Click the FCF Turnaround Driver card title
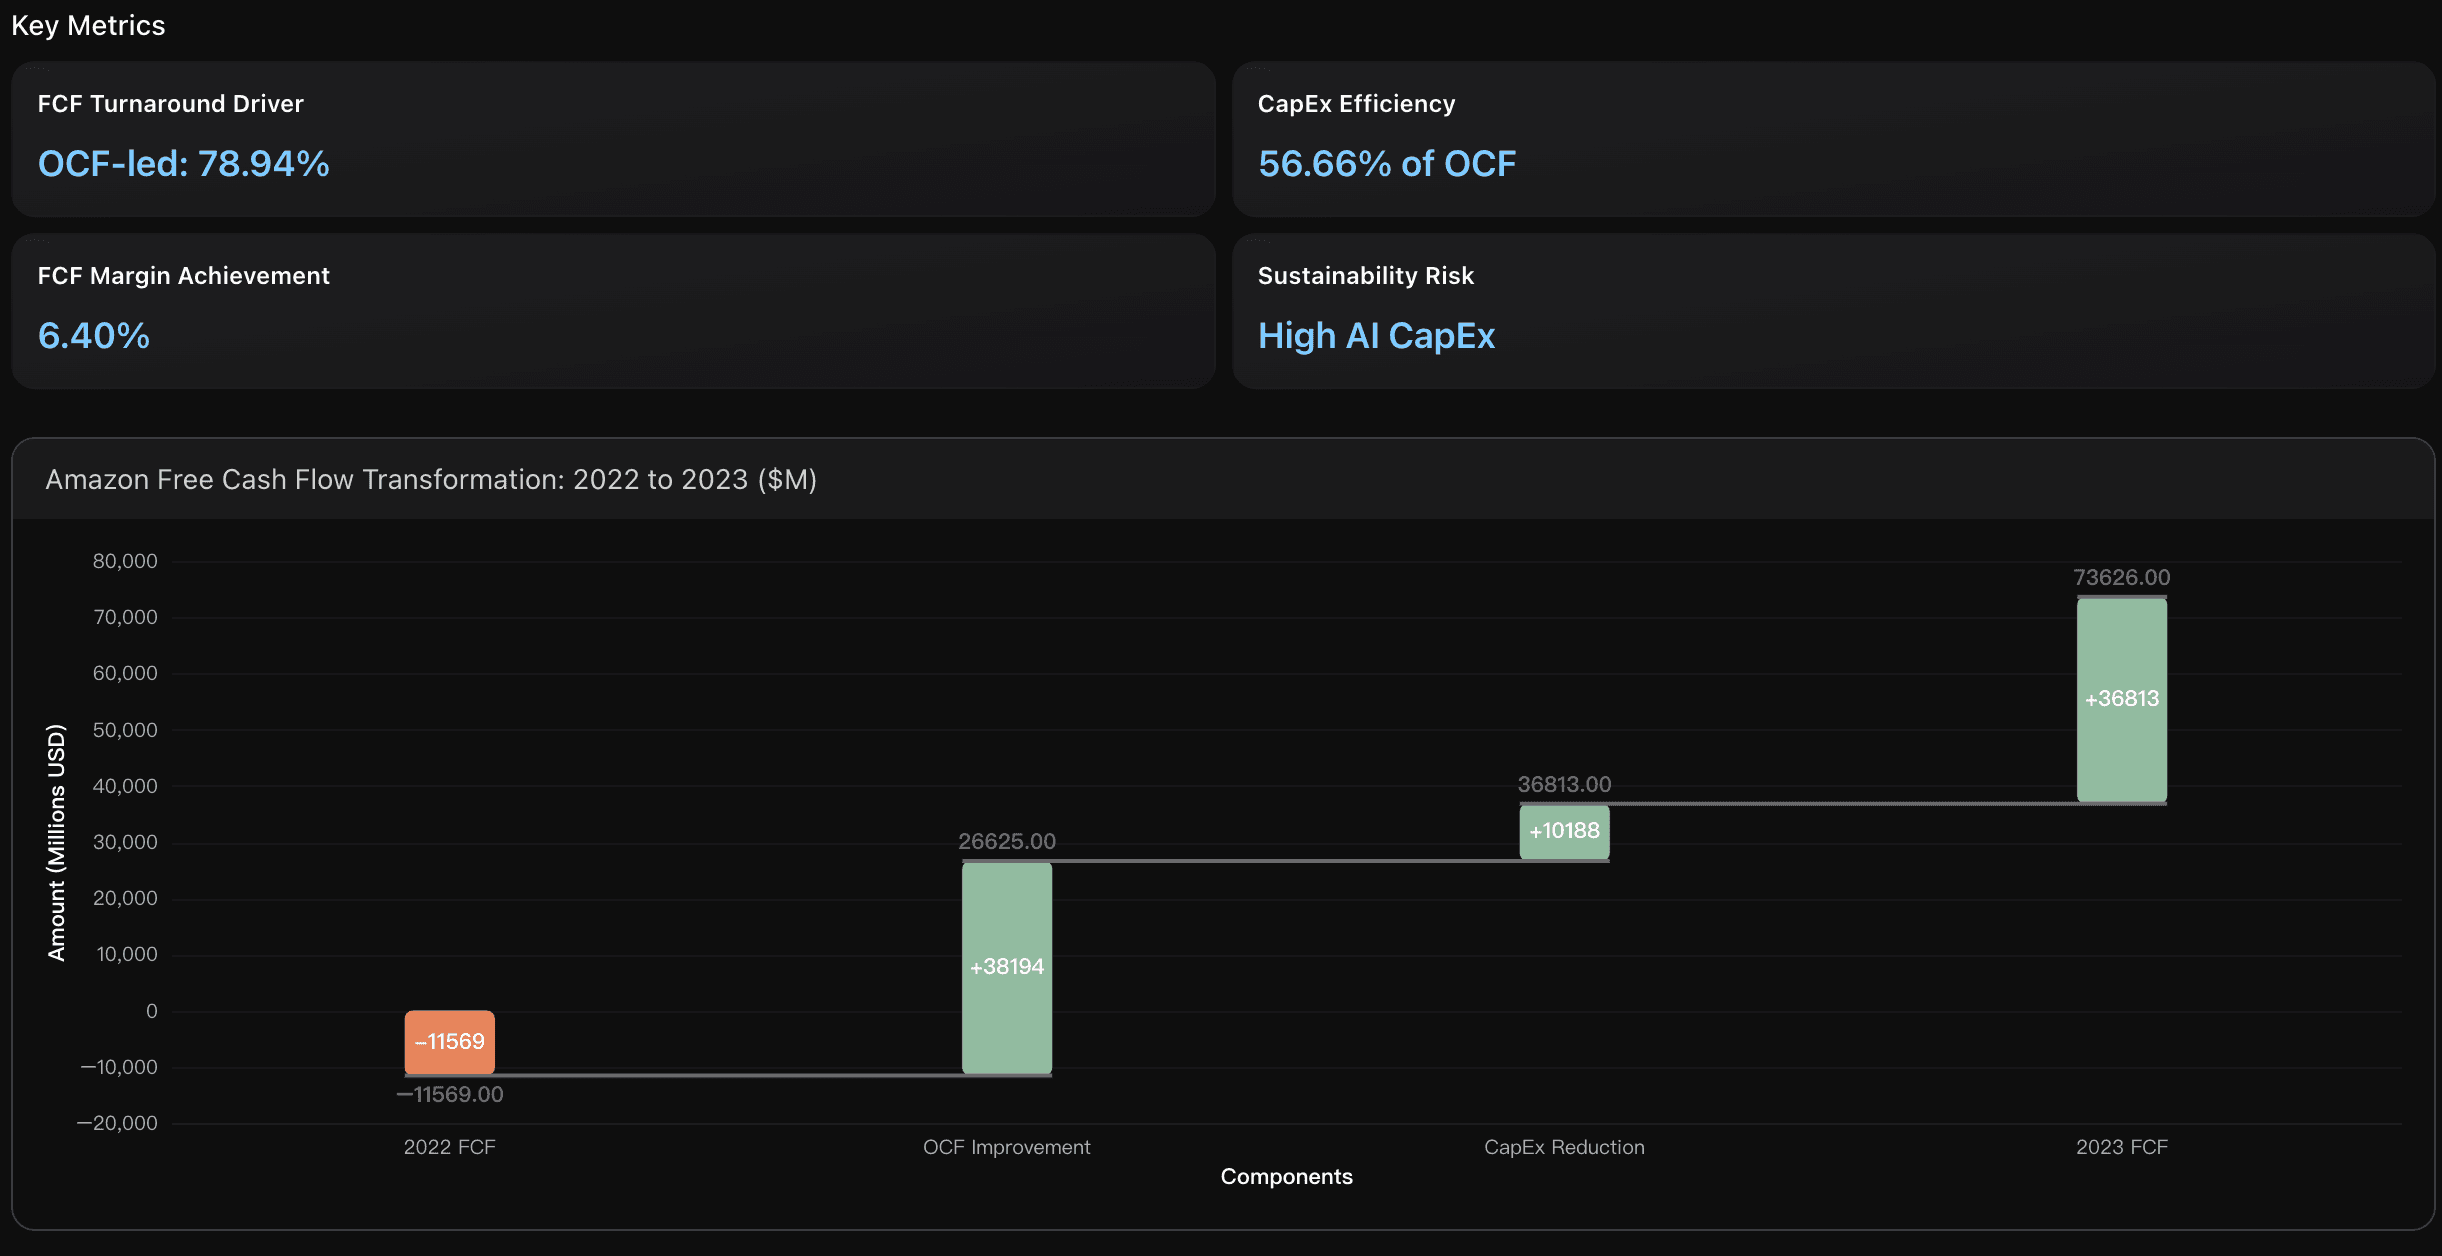Viewport: 2442px width, 1256px height. pyautogui.click(x=171, y=104)
